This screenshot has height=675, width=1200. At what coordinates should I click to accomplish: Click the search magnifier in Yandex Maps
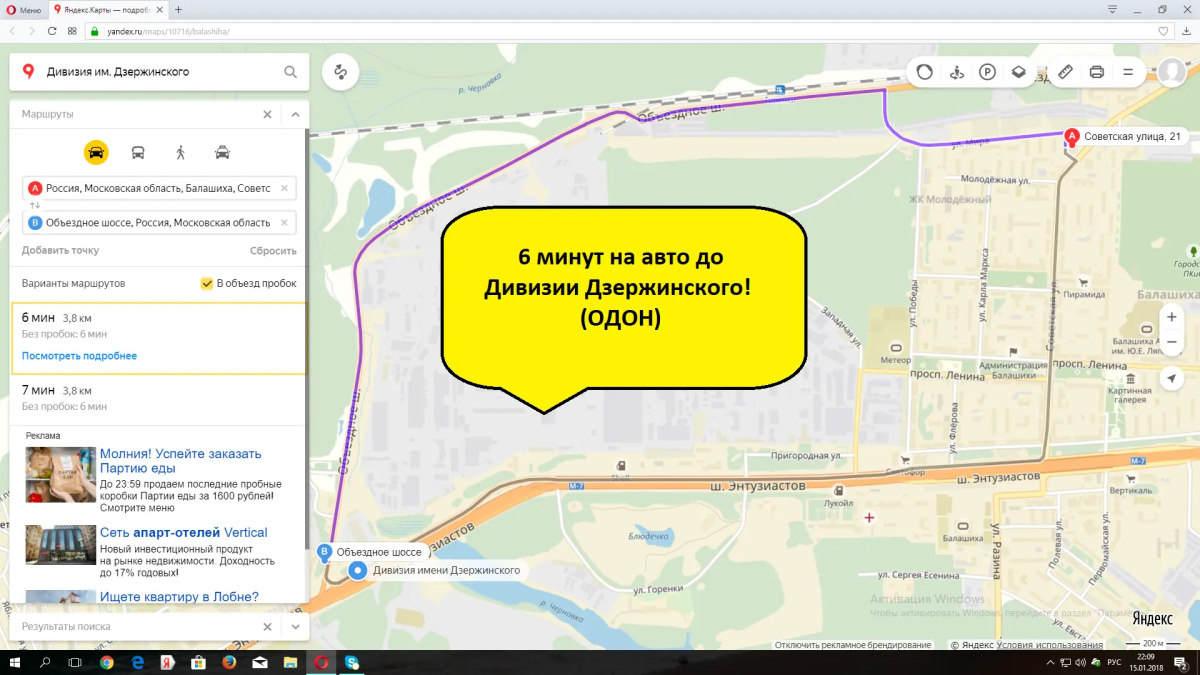pos(290,72)
